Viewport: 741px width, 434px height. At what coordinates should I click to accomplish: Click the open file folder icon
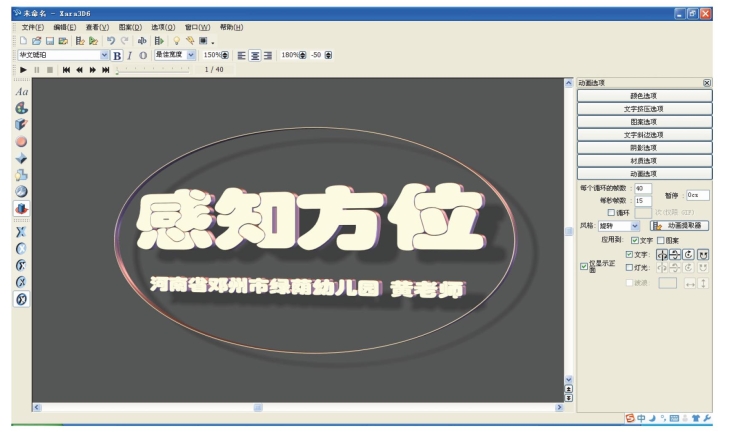coord(35,41)
